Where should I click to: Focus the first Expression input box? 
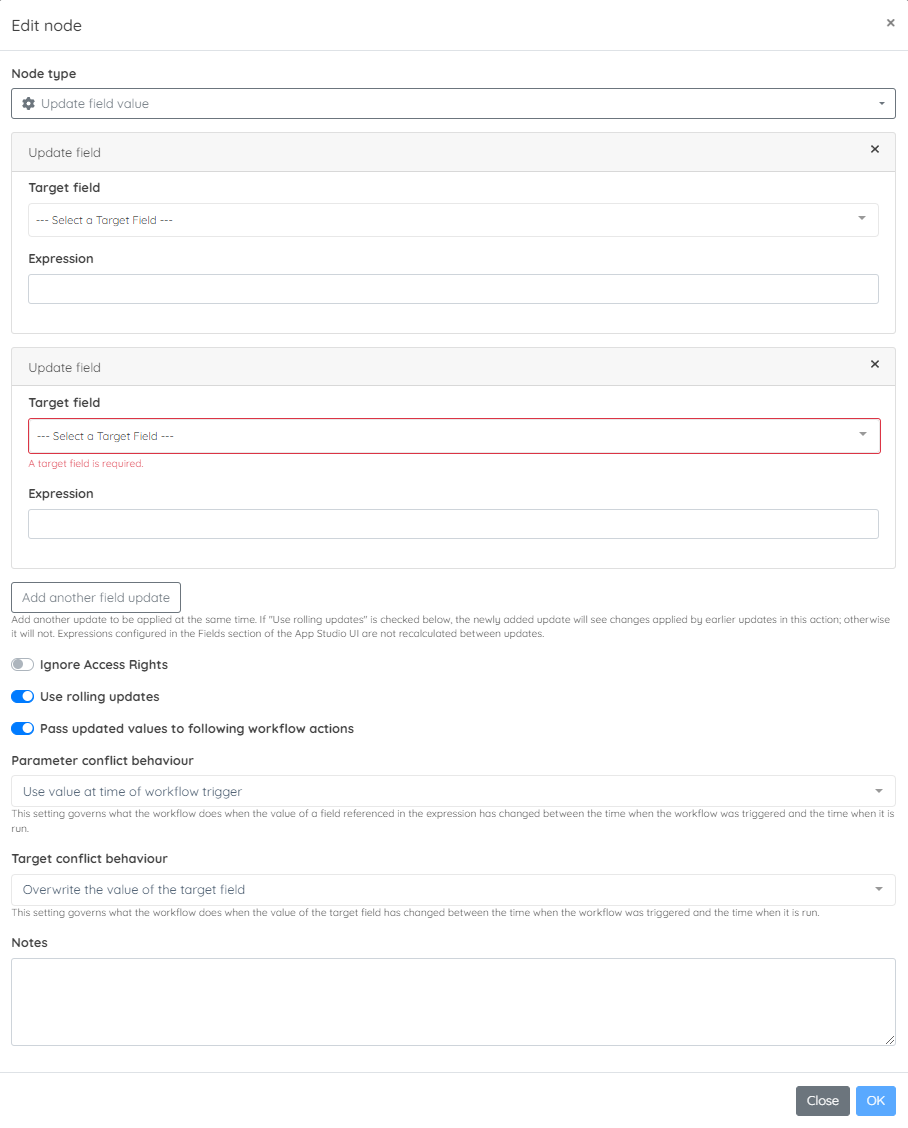coord(453,289)
